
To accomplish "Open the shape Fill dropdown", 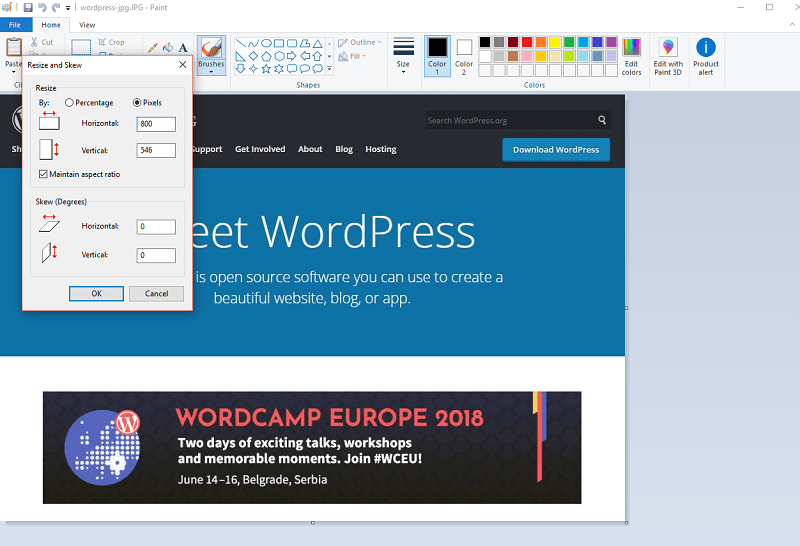I will coord(352,56).
